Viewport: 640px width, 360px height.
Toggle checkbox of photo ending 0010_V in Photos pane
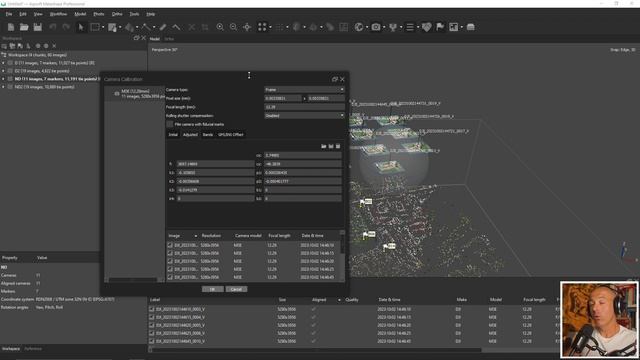152,341
